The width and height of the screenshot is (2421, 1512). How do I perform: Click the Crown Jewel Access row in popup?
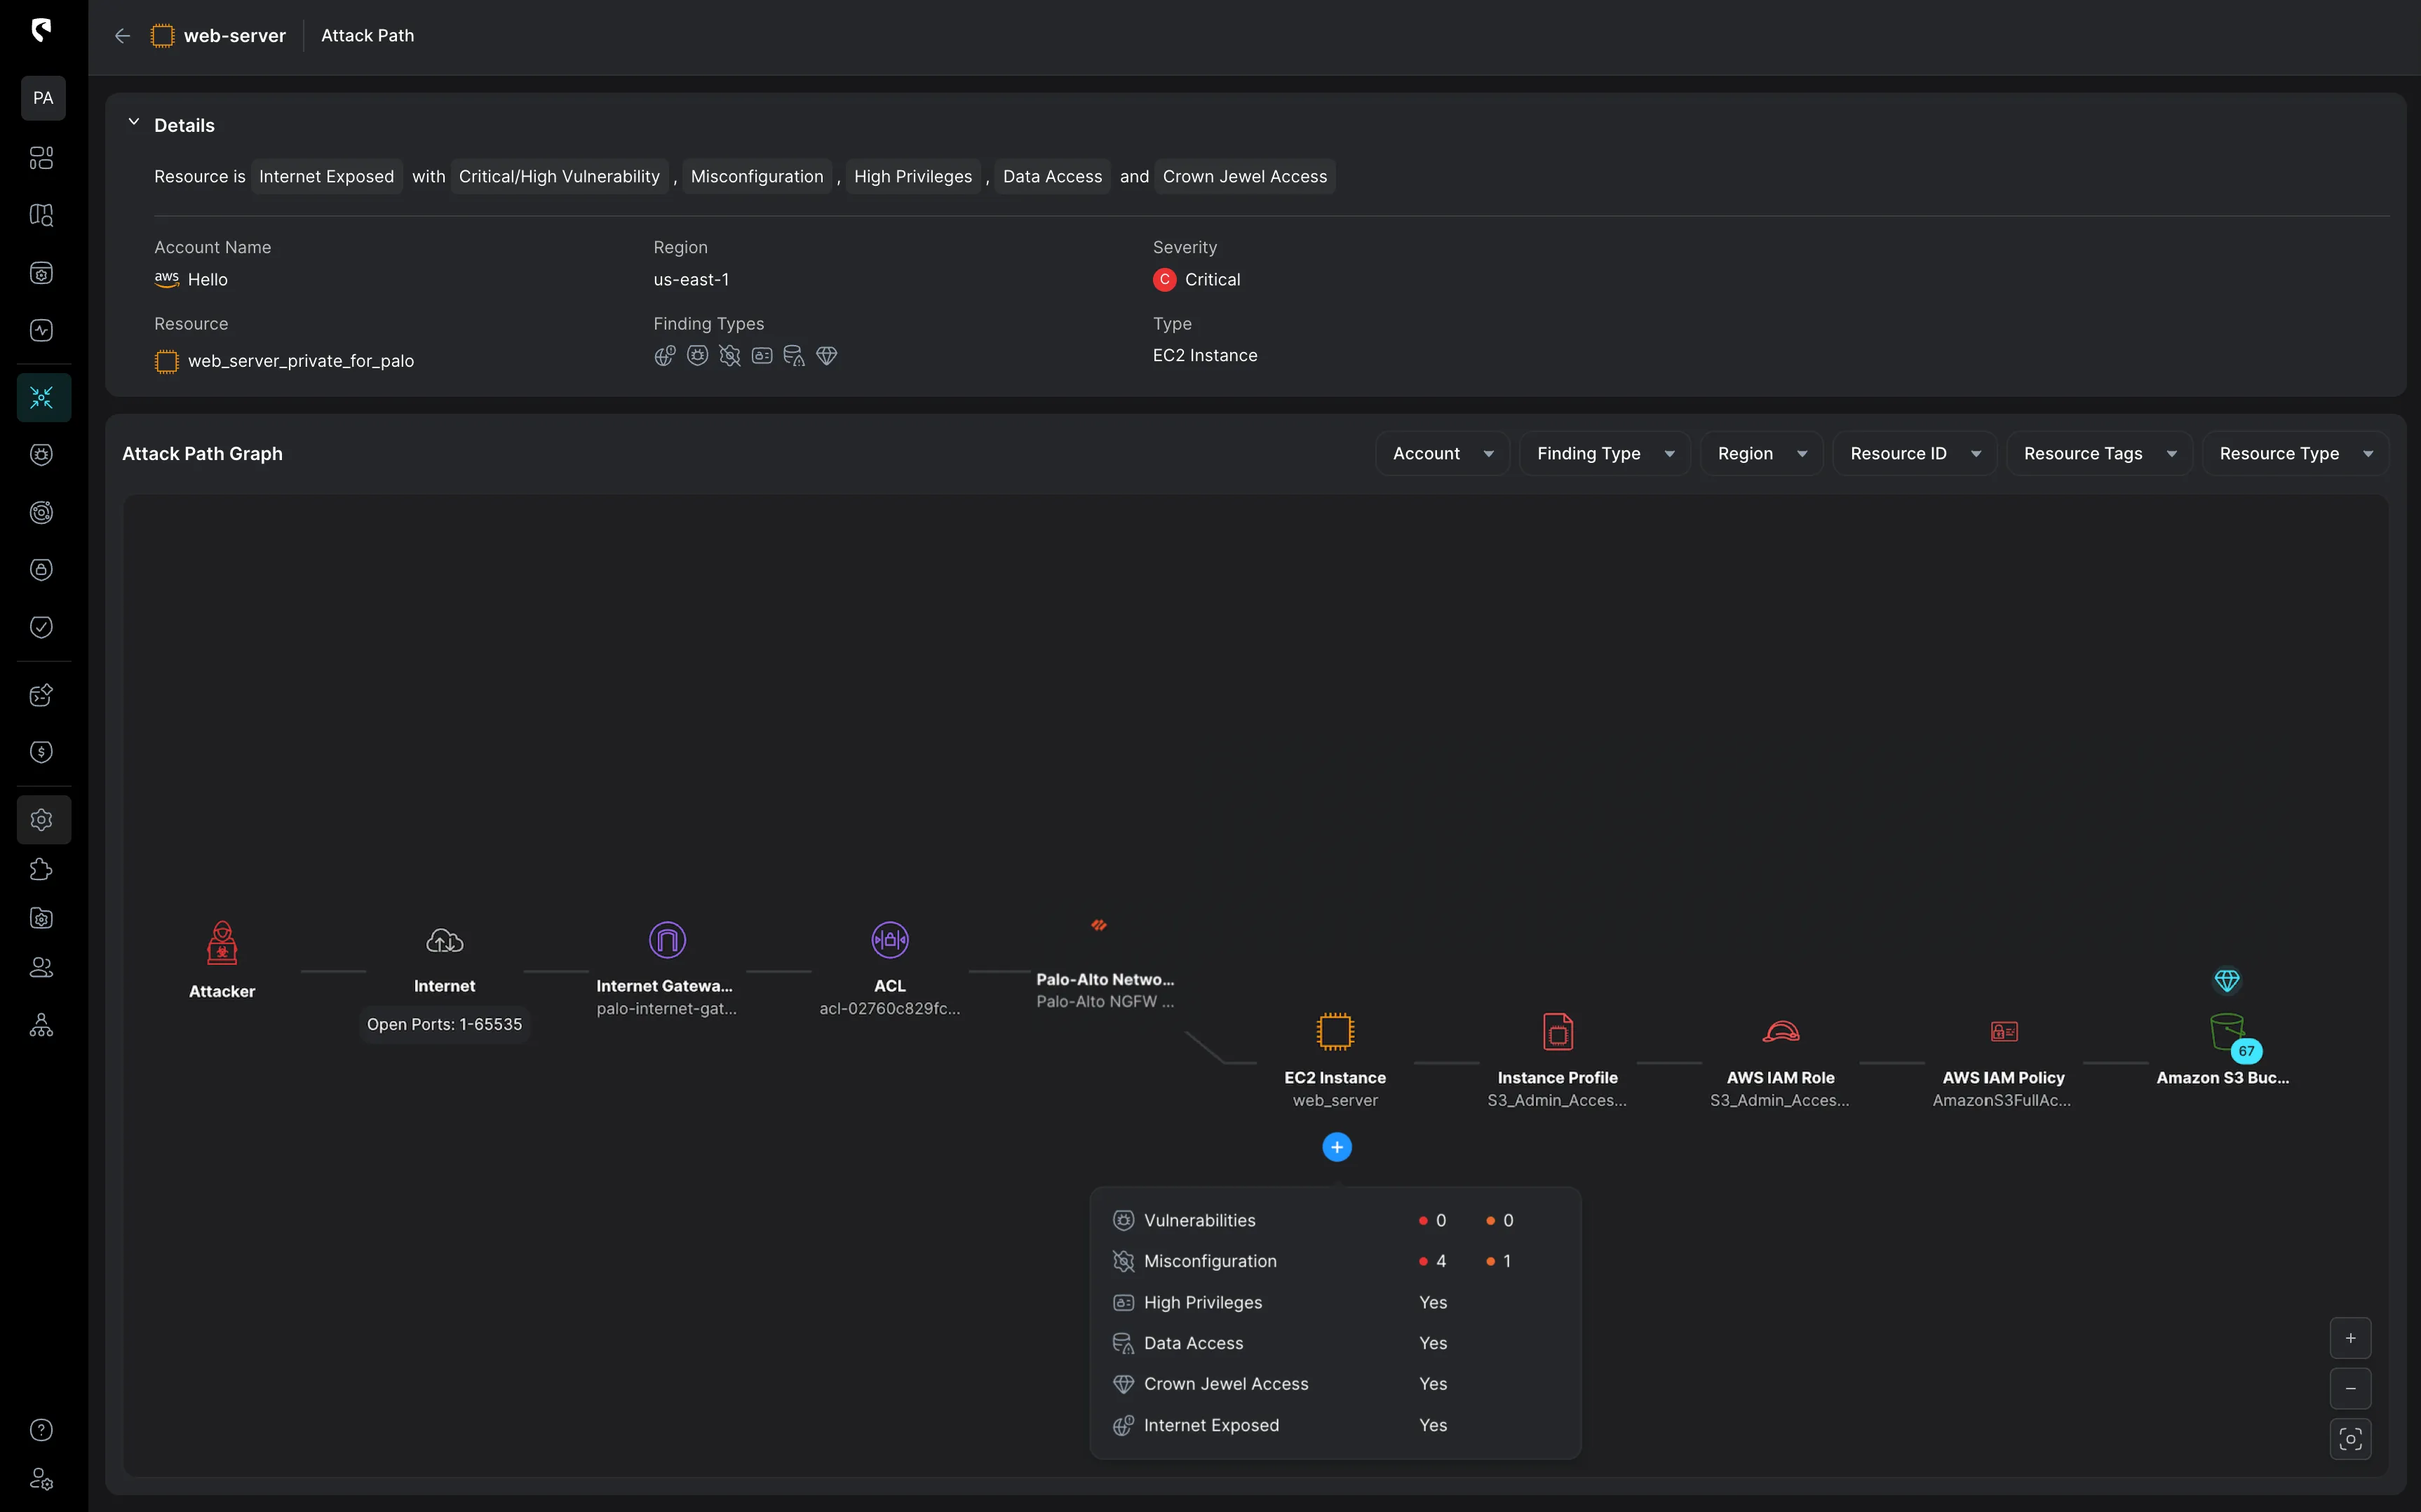tap(1335, 1384)
